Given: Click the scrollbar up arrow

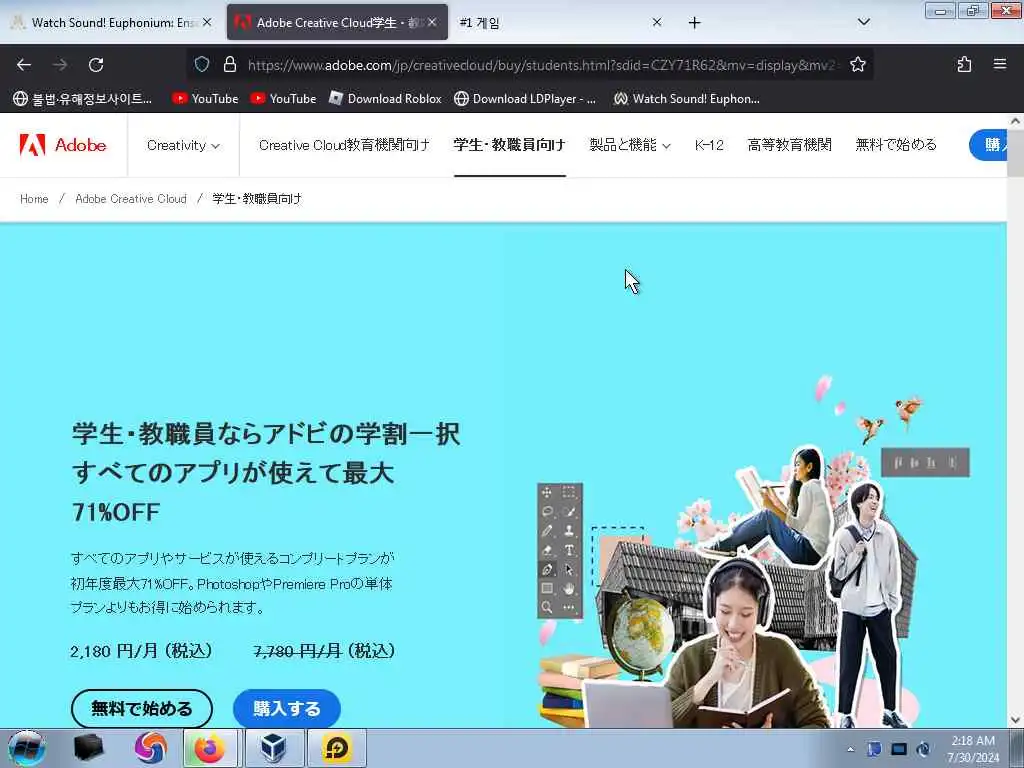Looking at the screenshot, I should click(1015, 121).
